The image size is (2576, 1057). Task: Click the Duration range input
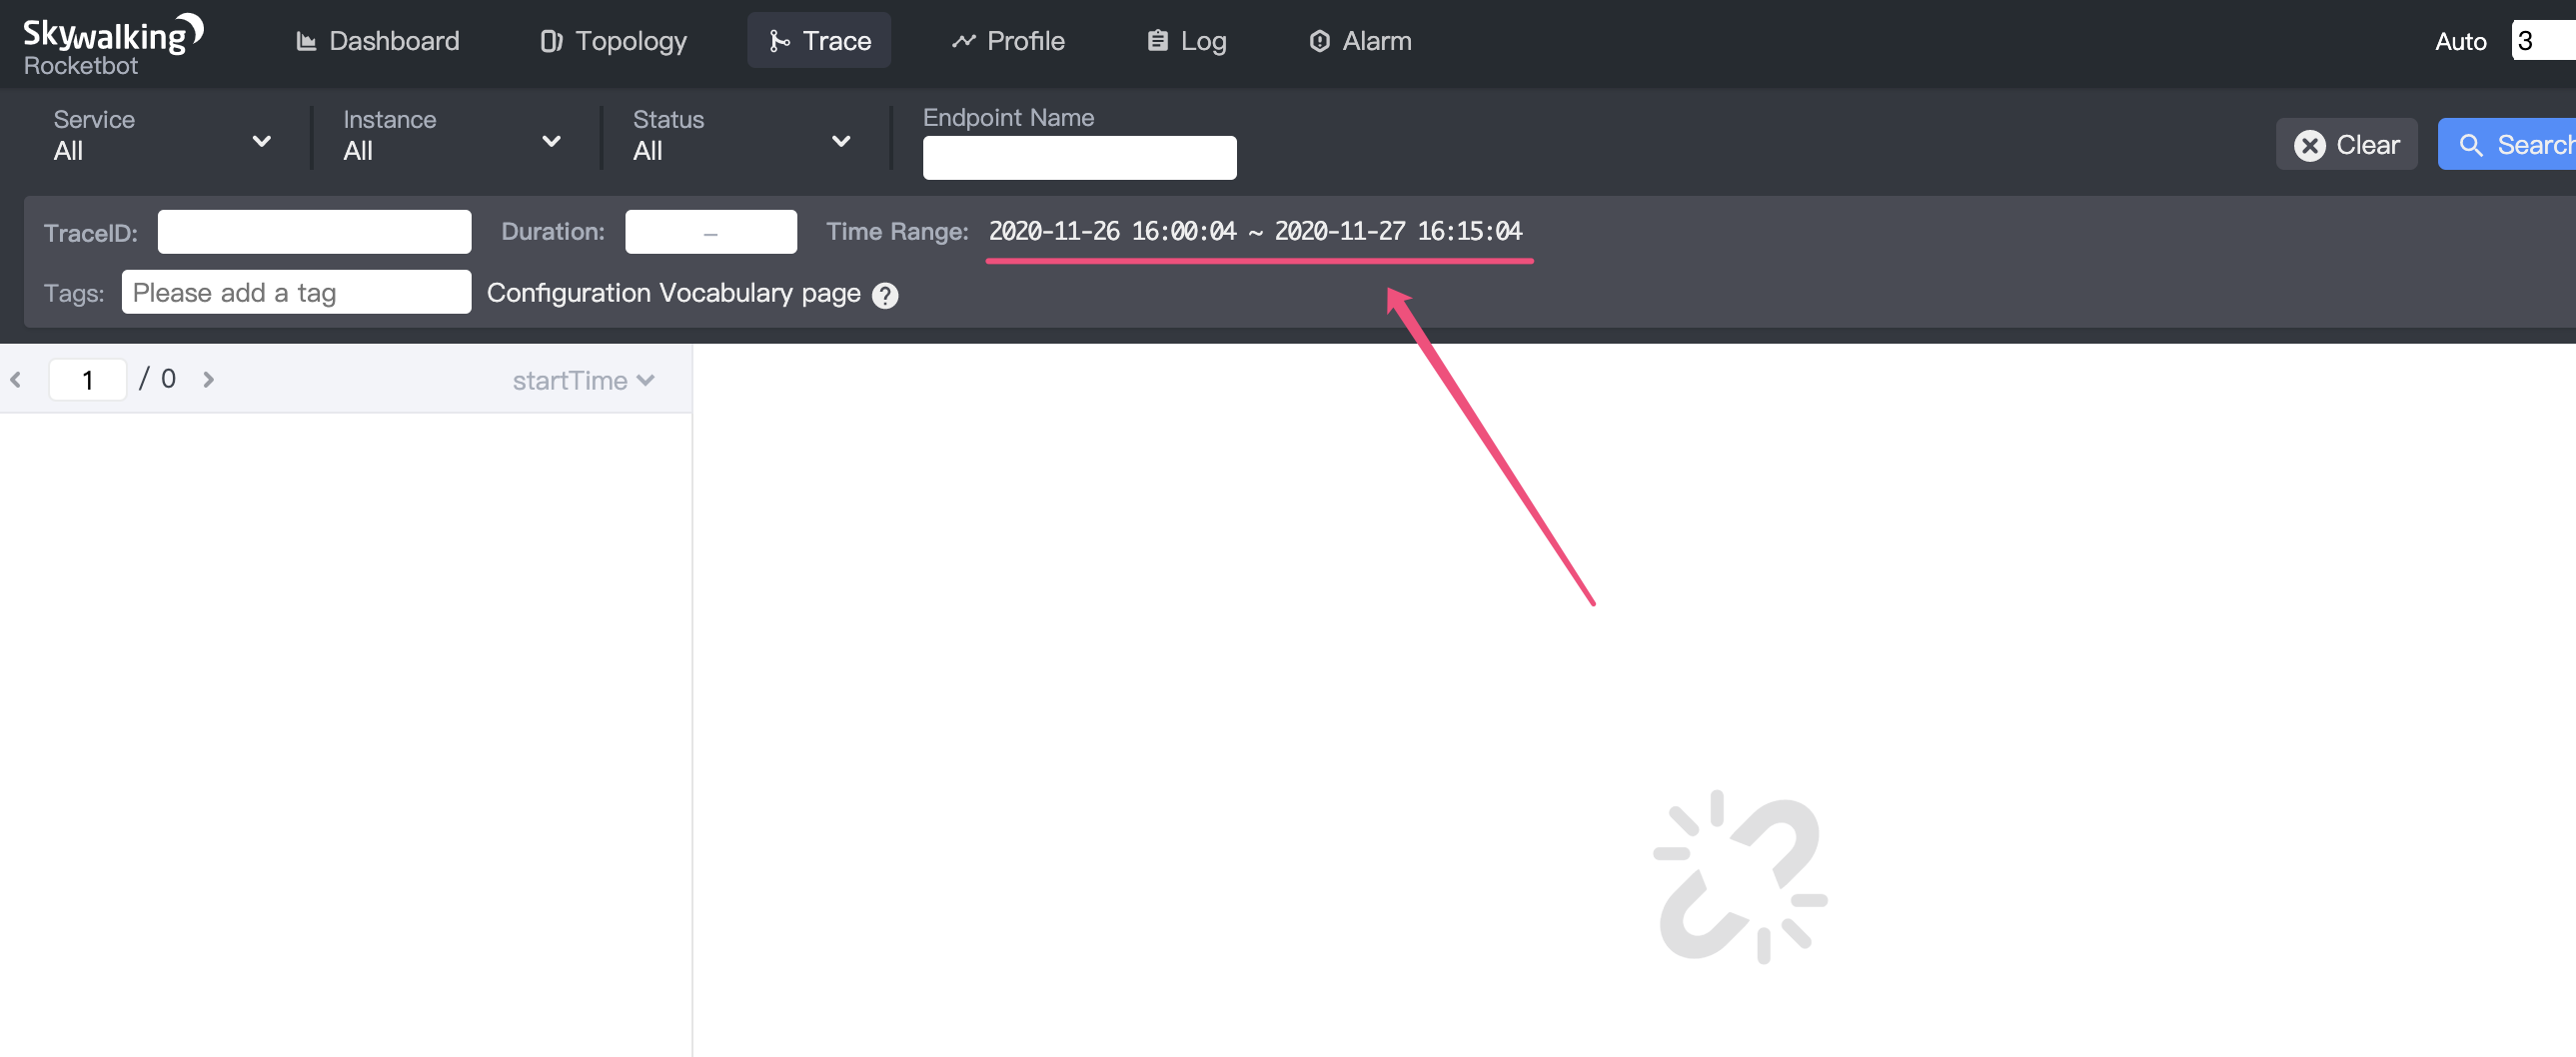[x=711, y=232]
